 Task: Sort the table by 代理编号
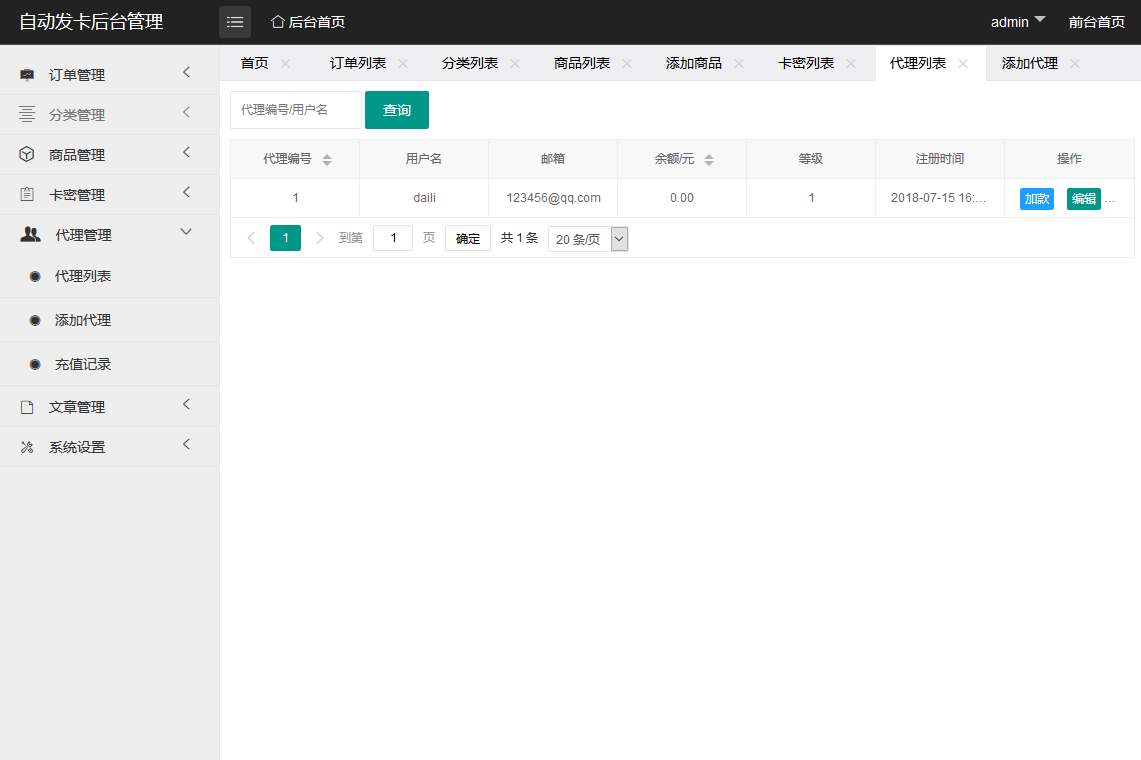click(x=327, y=159)
